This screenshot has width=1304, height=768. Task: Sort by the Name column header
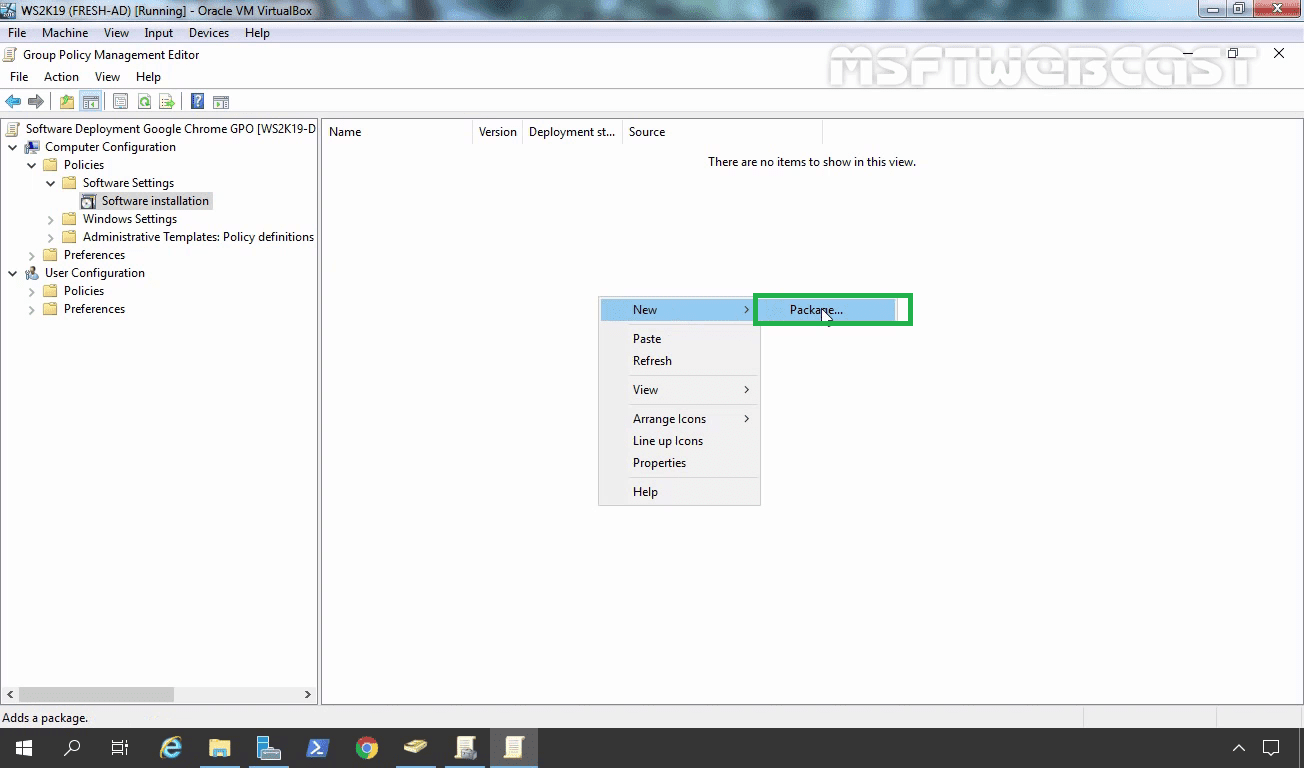point(397,132)
